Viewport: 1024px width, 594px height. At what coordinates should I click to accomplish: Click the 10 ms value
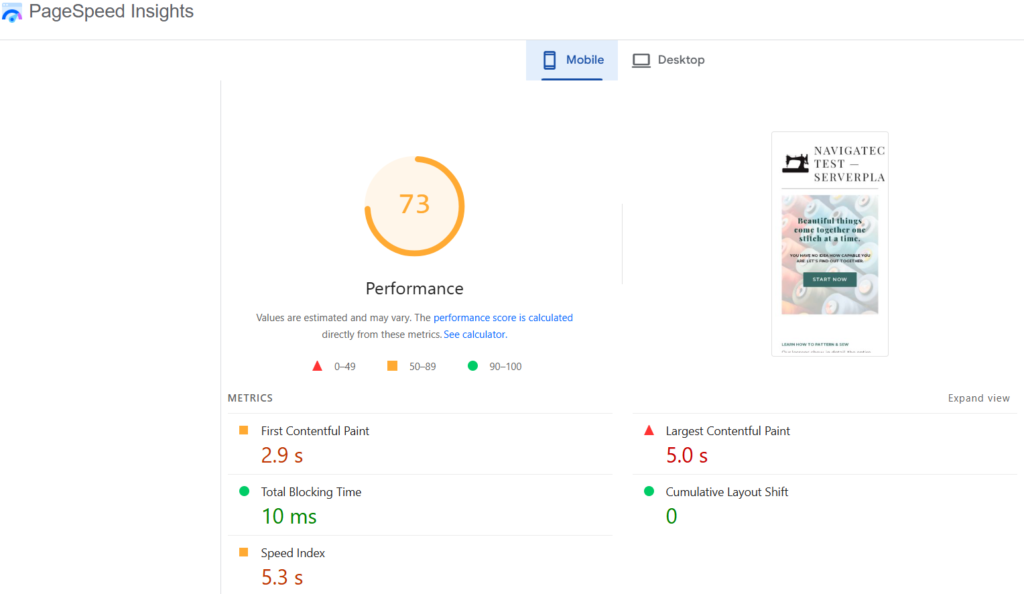[x=289, y=516]
